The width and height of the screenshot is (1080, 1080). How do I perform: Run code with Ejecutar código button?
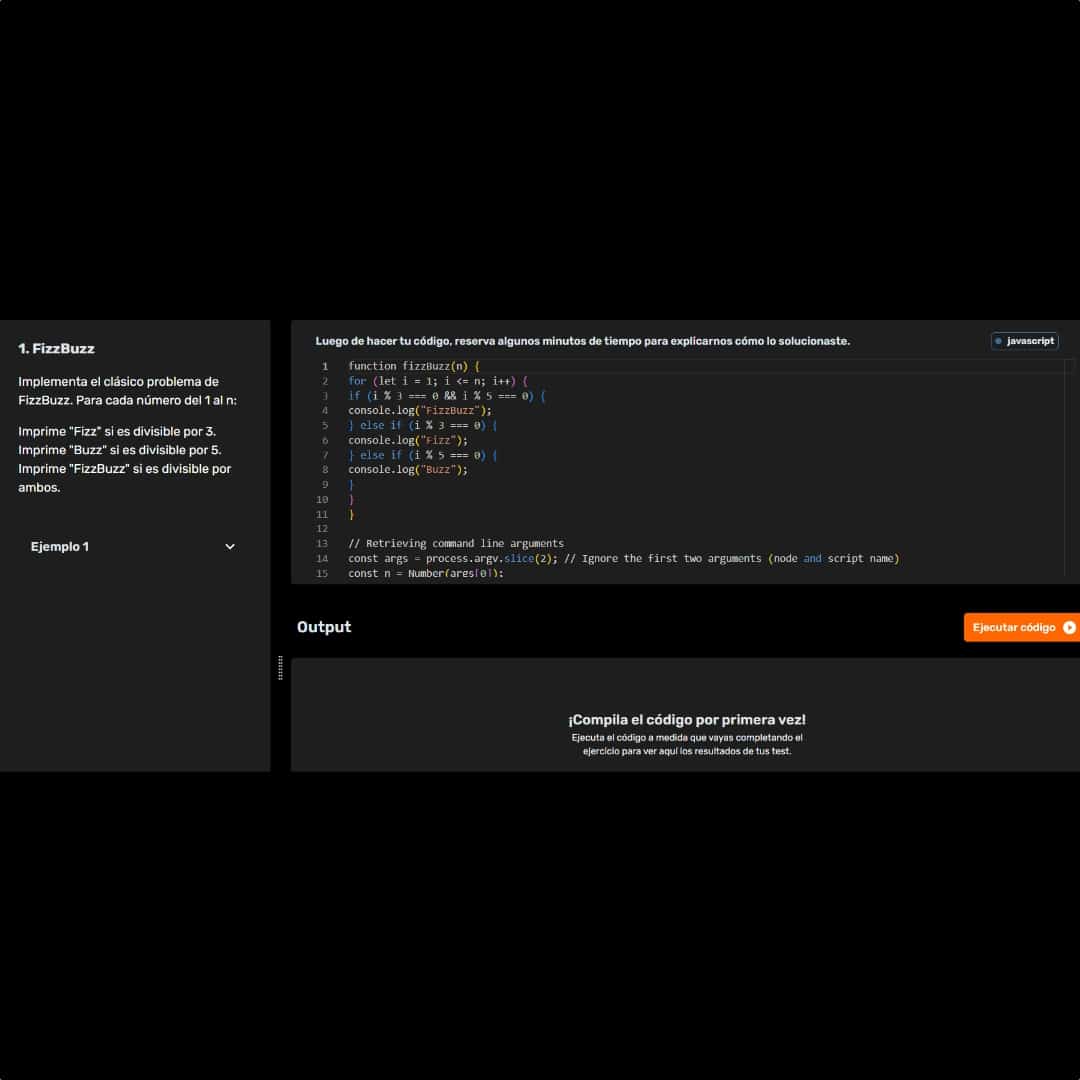click(x=1014, y=627)
